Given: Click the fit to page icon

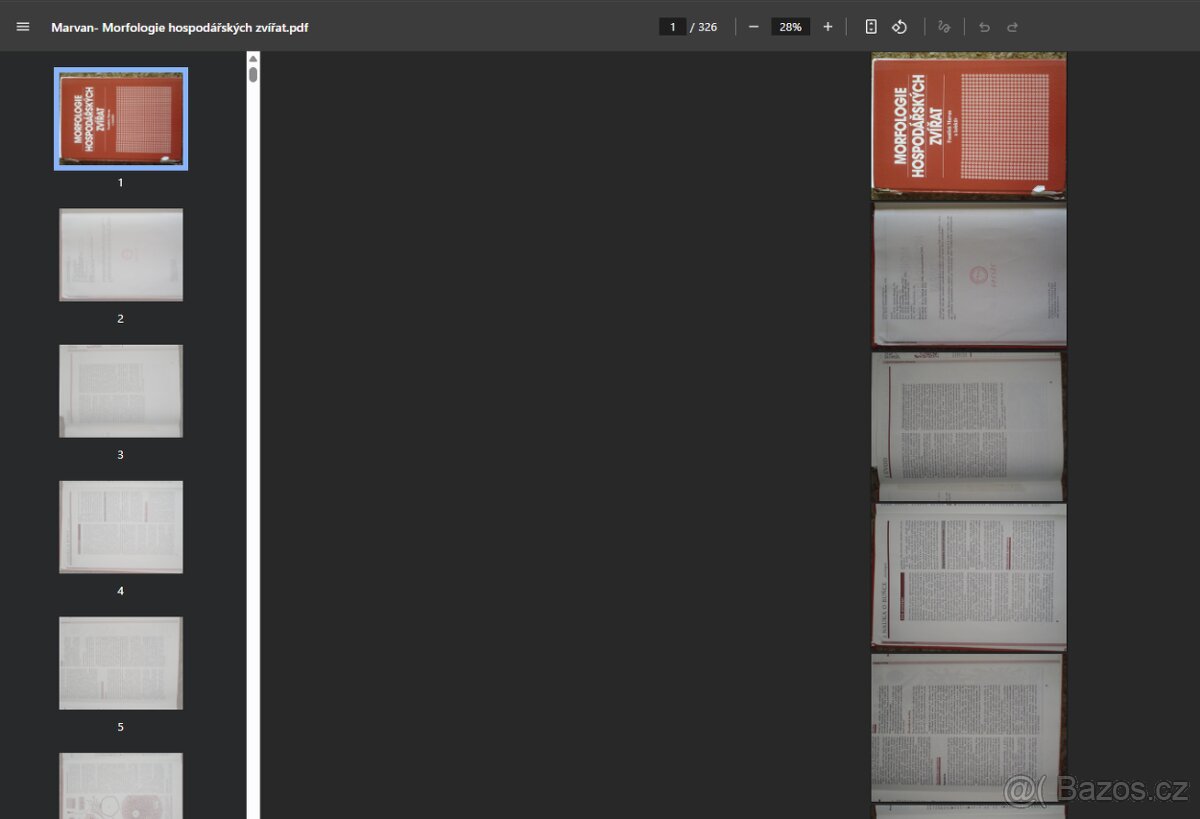Looking at the screenshot, I should point(871,27).
